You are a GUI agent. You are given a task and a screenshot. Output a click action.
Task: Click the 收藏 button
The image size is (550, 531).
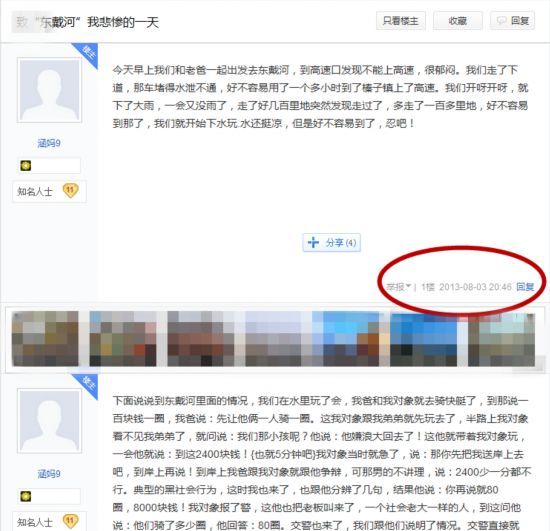click(x=458, y=21)
